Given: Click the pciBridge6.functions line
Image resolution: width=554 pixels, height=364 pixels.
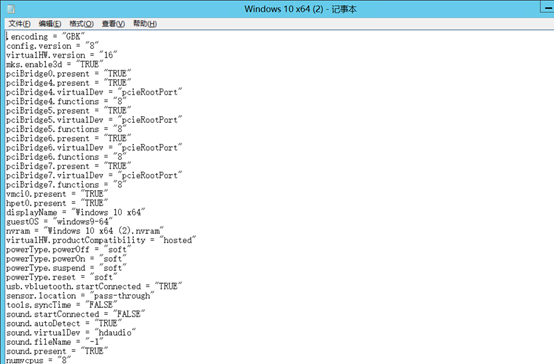Looking at the screenshot, I should pos(66,157).
